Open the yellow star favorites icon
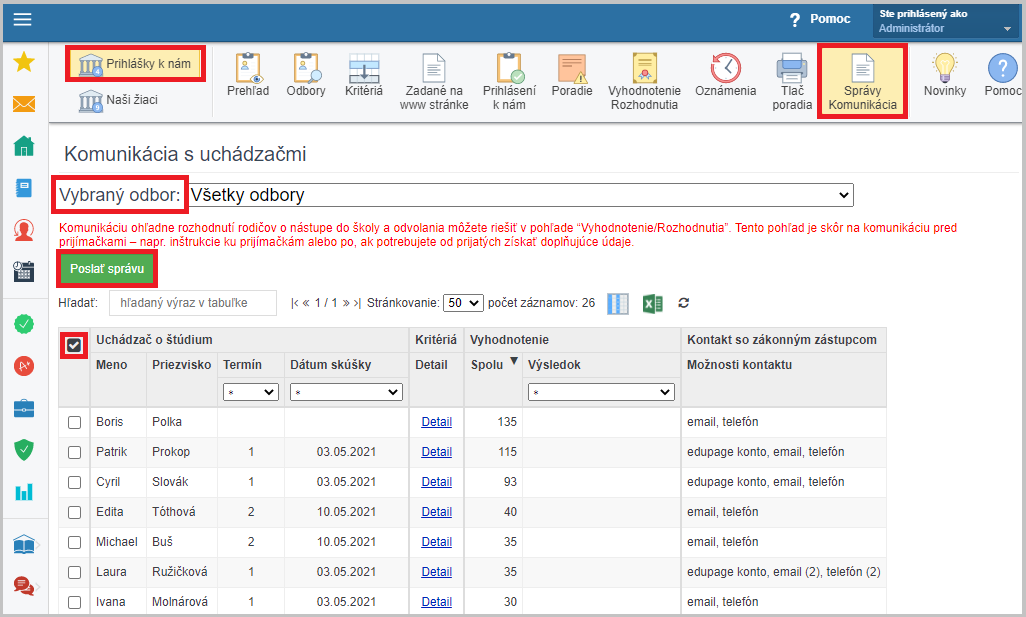This screenshot has width=1026, height=617. tap(24, 62)
